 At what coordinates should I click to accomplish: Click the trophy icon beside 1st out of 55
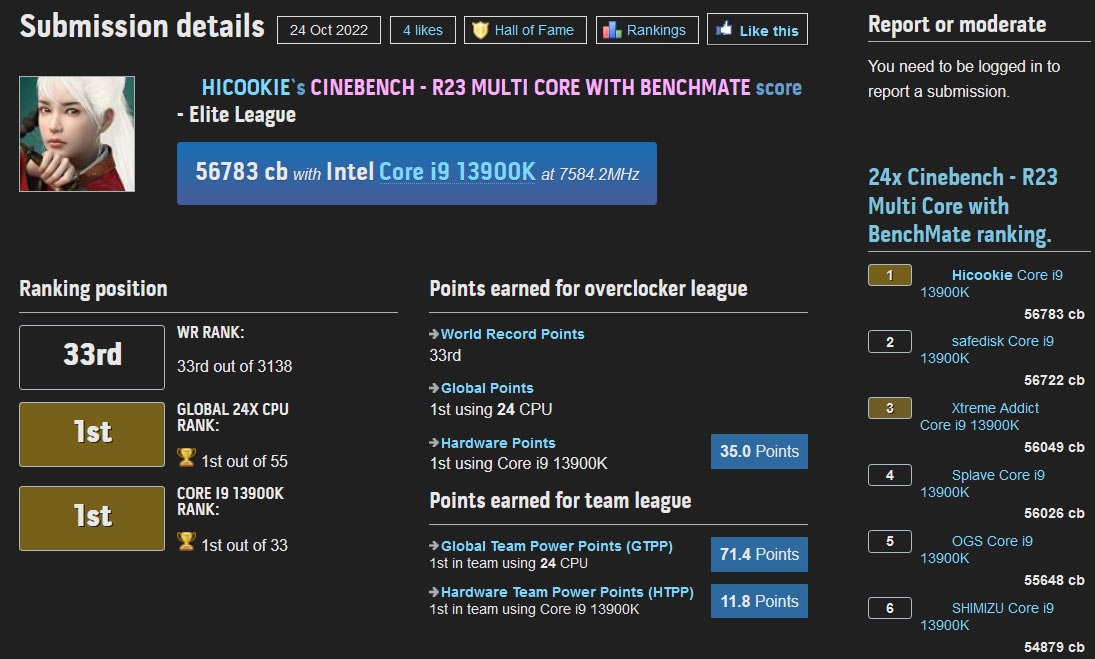[x=186, y=457]
